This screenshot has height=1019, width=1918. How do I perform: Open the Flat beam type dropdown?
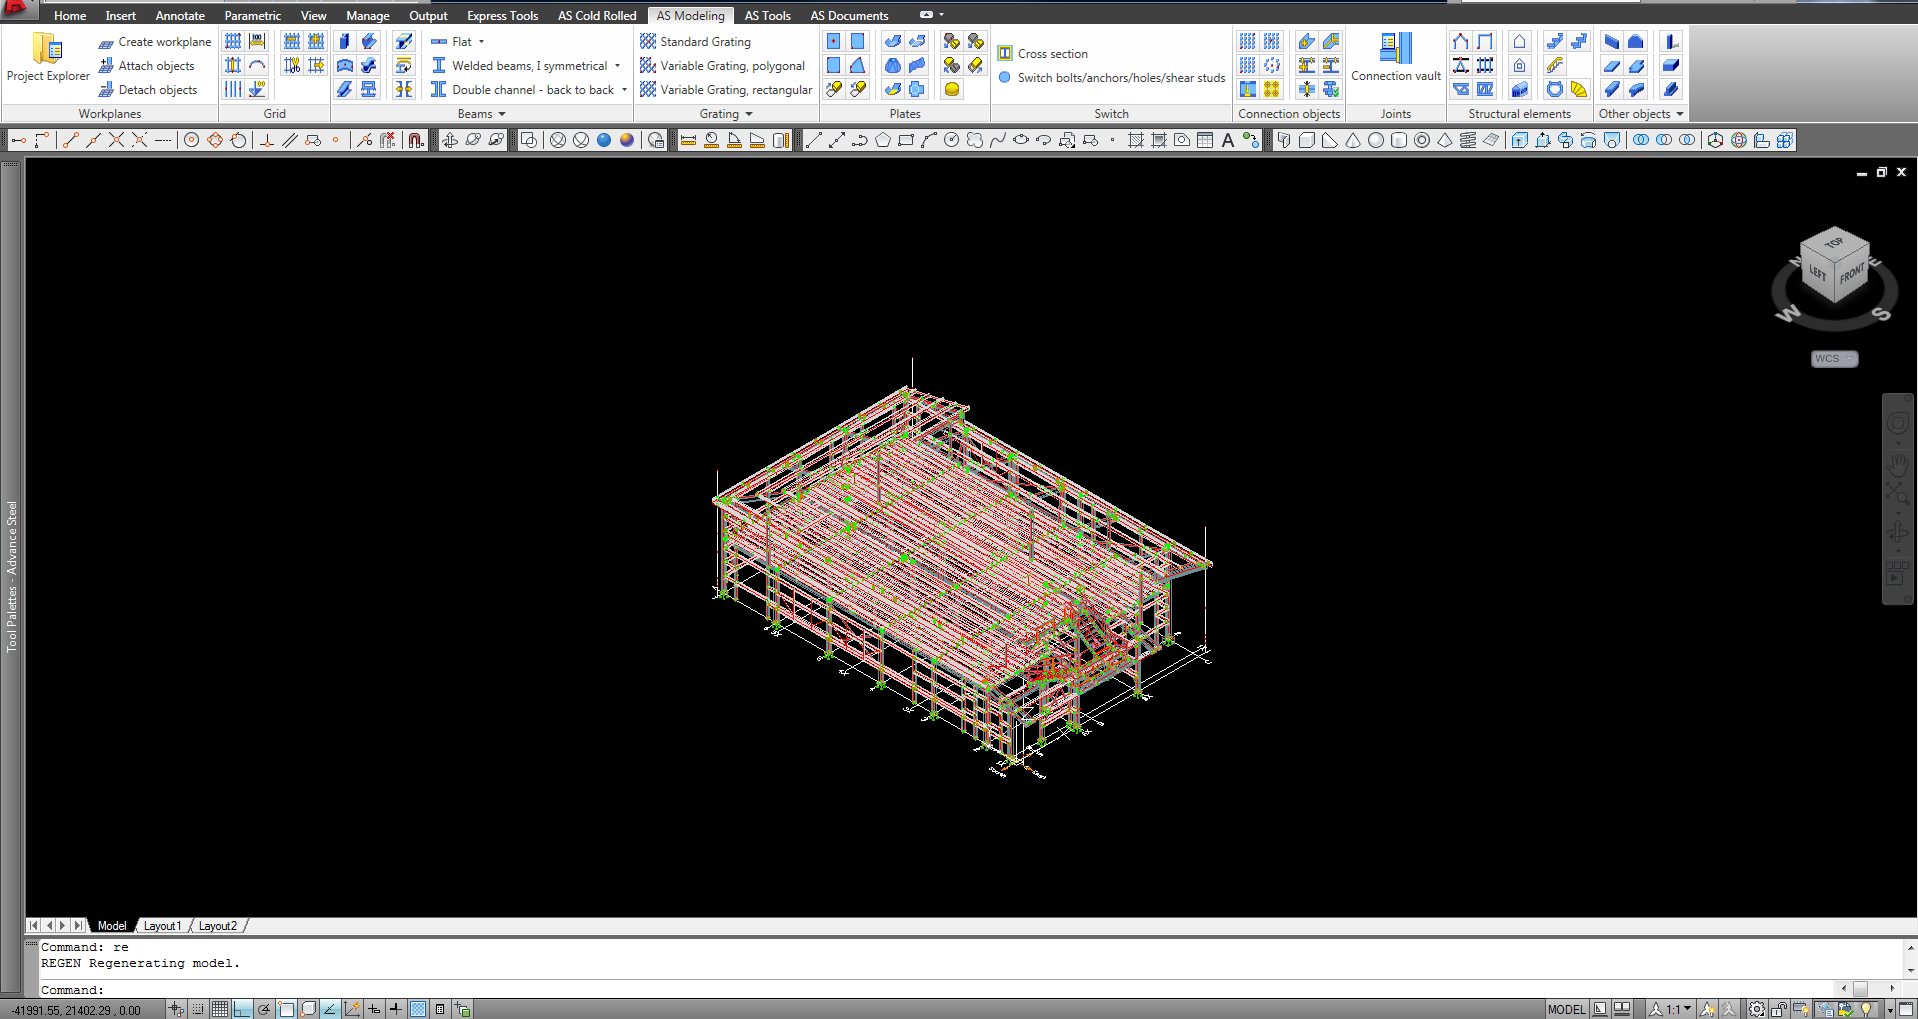(481, 42)
